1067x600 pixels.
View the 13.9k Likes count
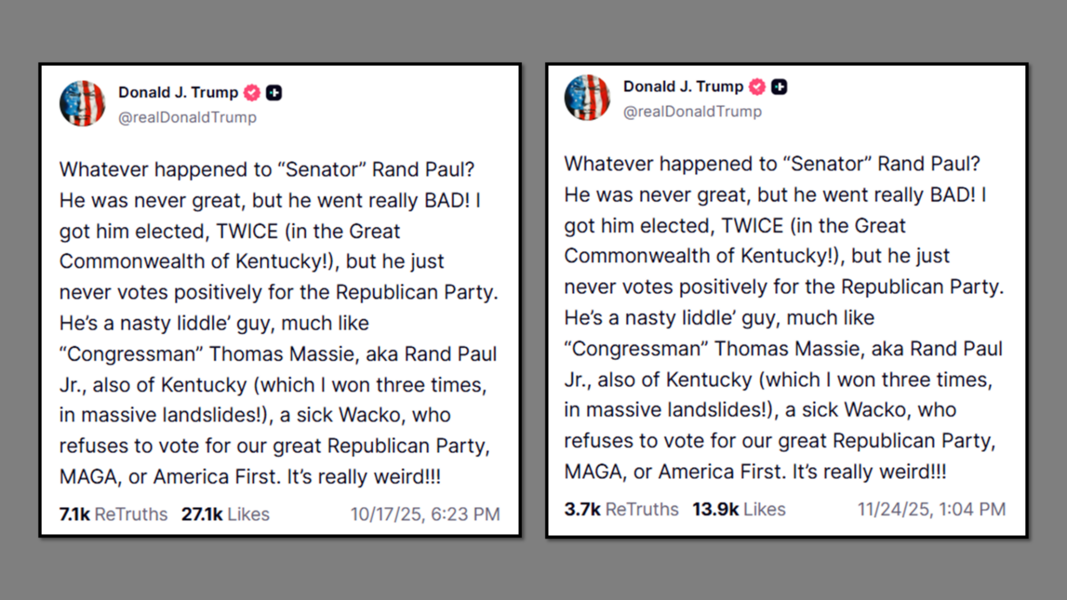[739, 509]
